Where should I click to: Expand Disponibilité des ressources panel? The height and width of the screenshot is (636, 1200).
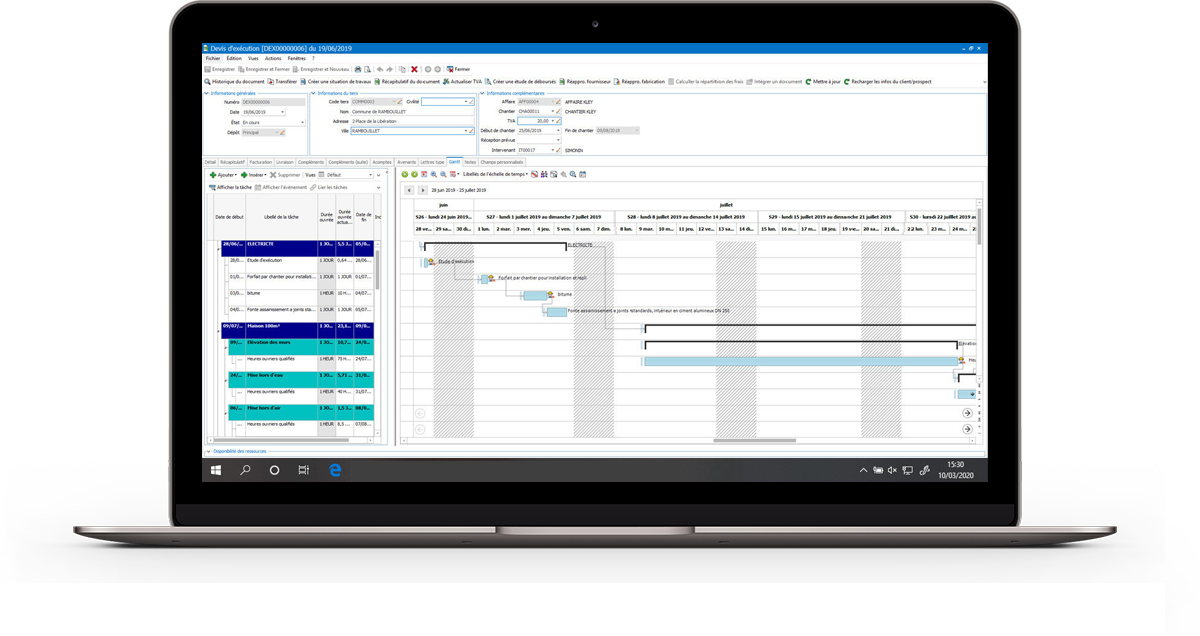coord(207,451)
